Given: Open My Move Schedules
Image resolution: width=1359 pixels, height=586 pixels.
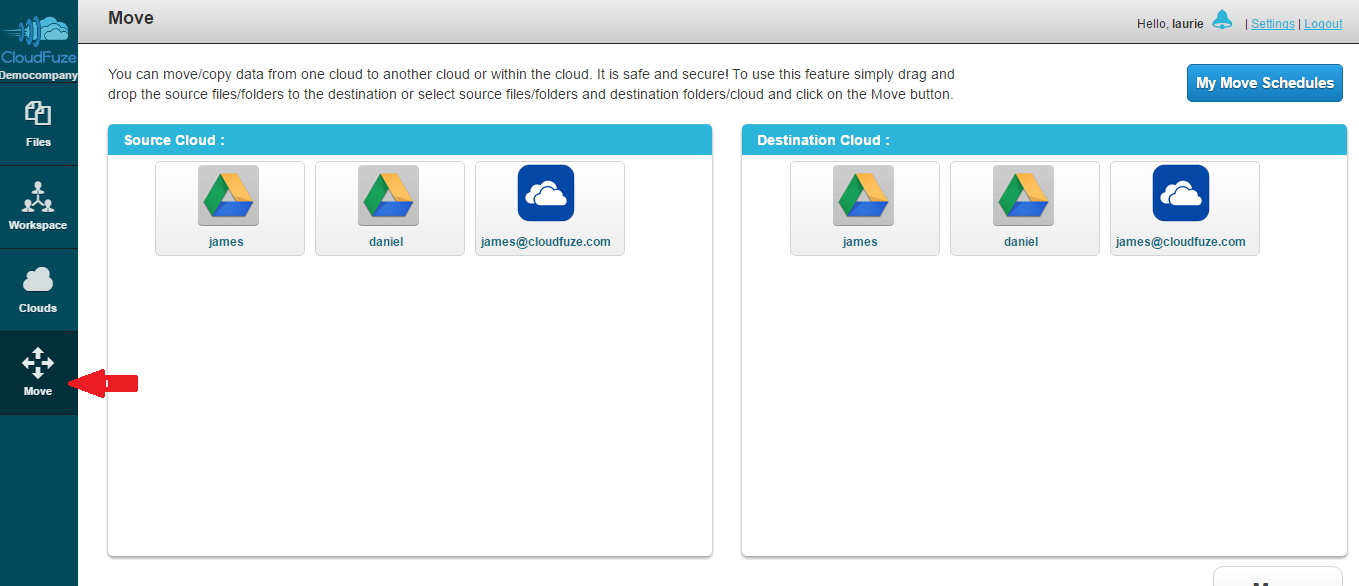Looking at the screenshot, I should 1265,83.
